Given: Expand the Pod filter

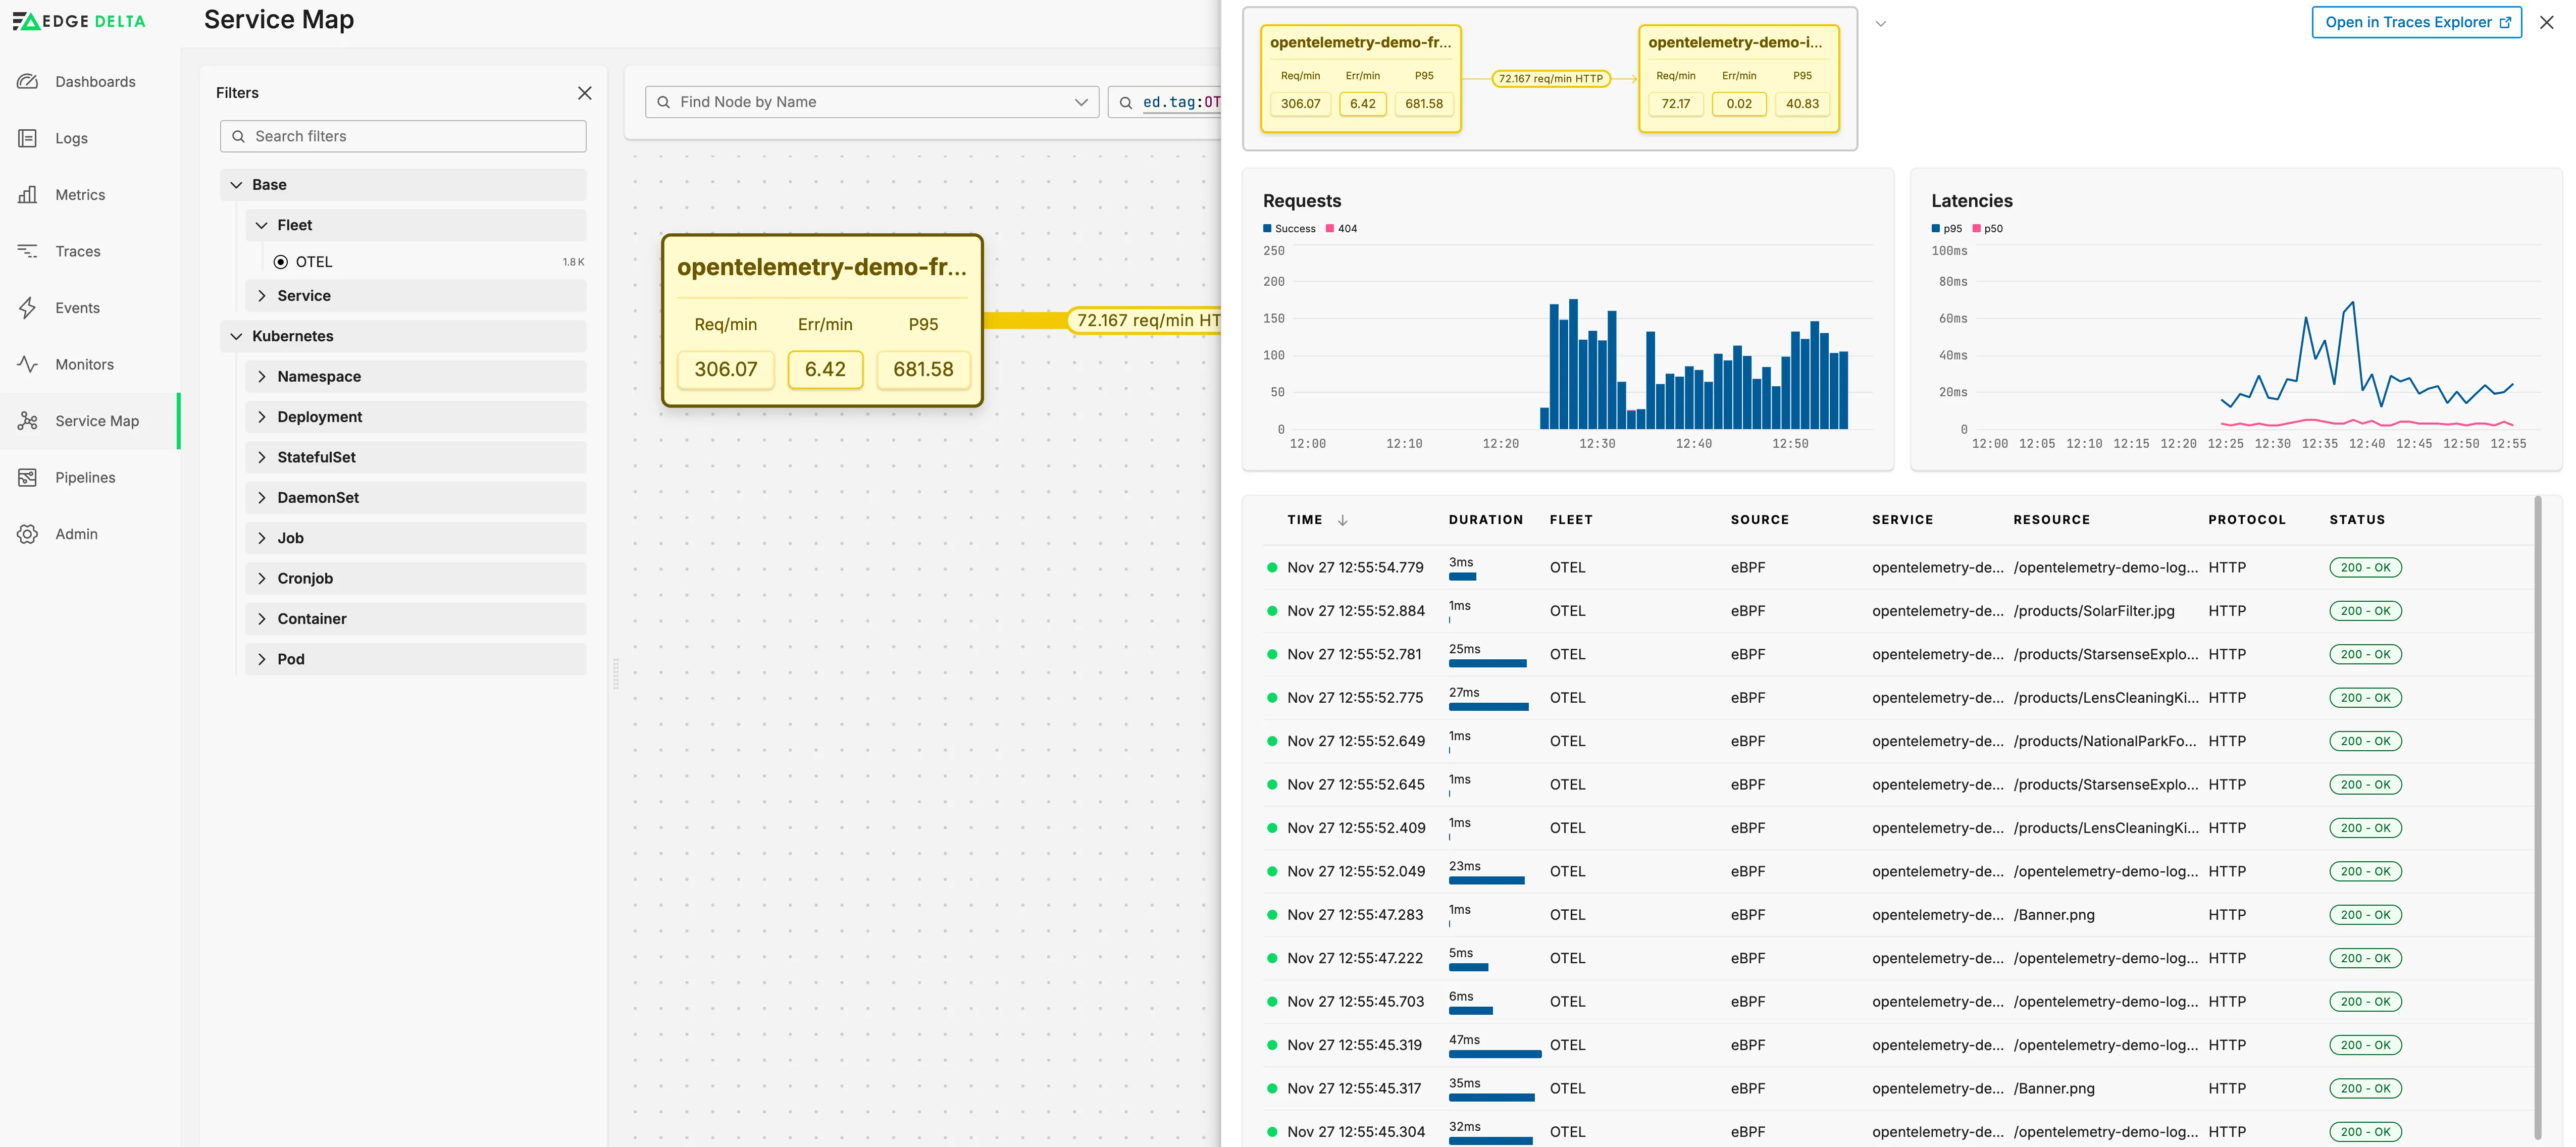Looking at the screenshot, I should [x=416, y=659].
